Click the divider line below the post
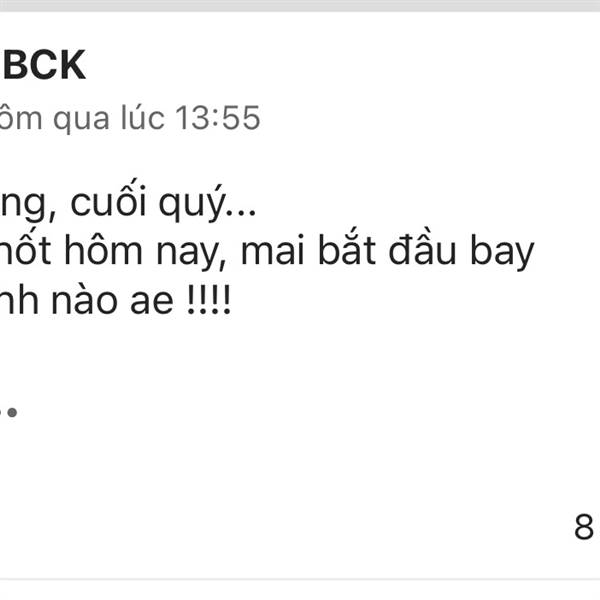Viewport: 600px width, 600px height. pyautogui.click(x=300, y=579)
